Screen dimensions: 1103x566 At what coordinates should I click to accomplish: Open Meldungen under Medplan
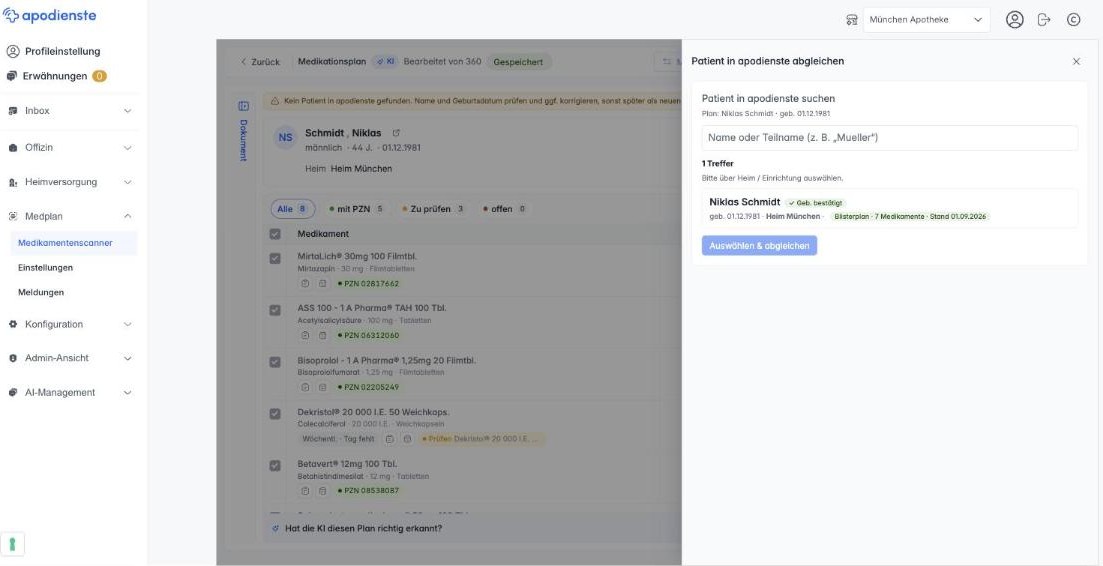42,292
